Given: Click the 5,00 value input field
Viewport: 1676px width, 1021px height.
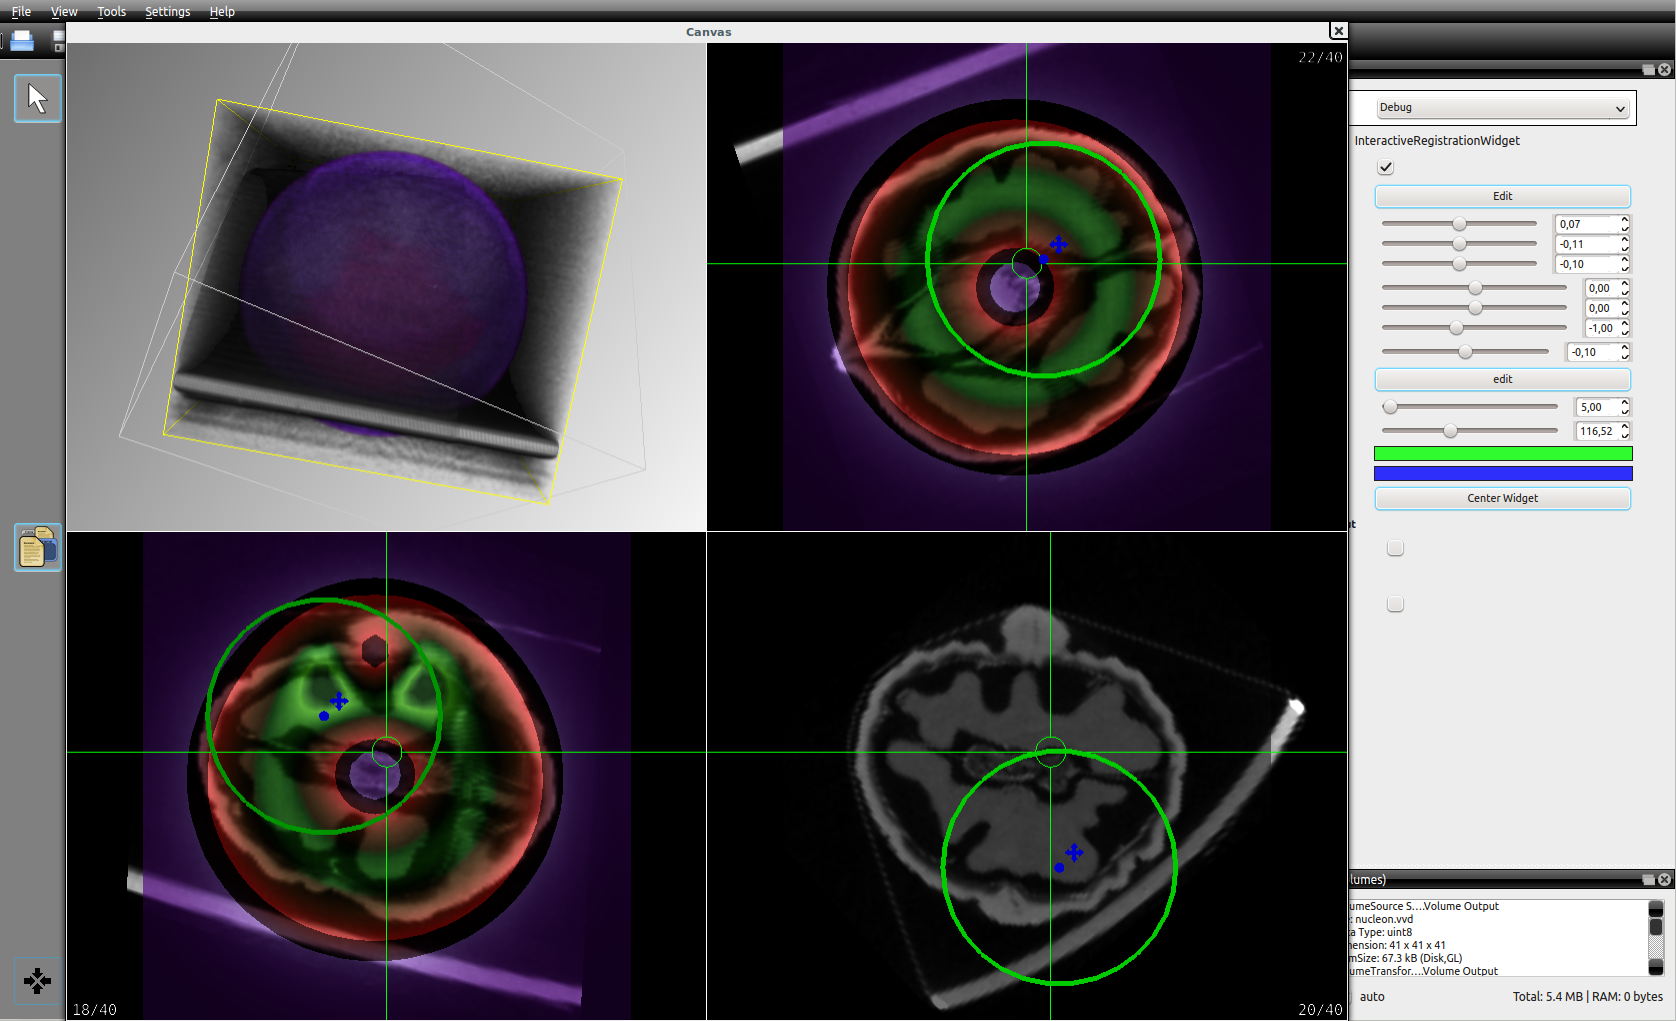Looking at the screenshot, I should pos(1596,407).
